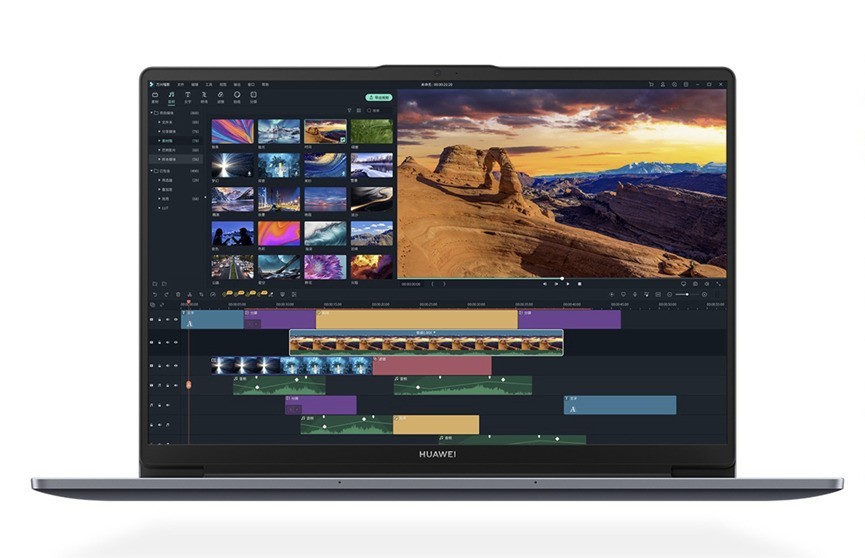
Task: Click the snapshot camera icon below preview
Action: coord(694,284)
